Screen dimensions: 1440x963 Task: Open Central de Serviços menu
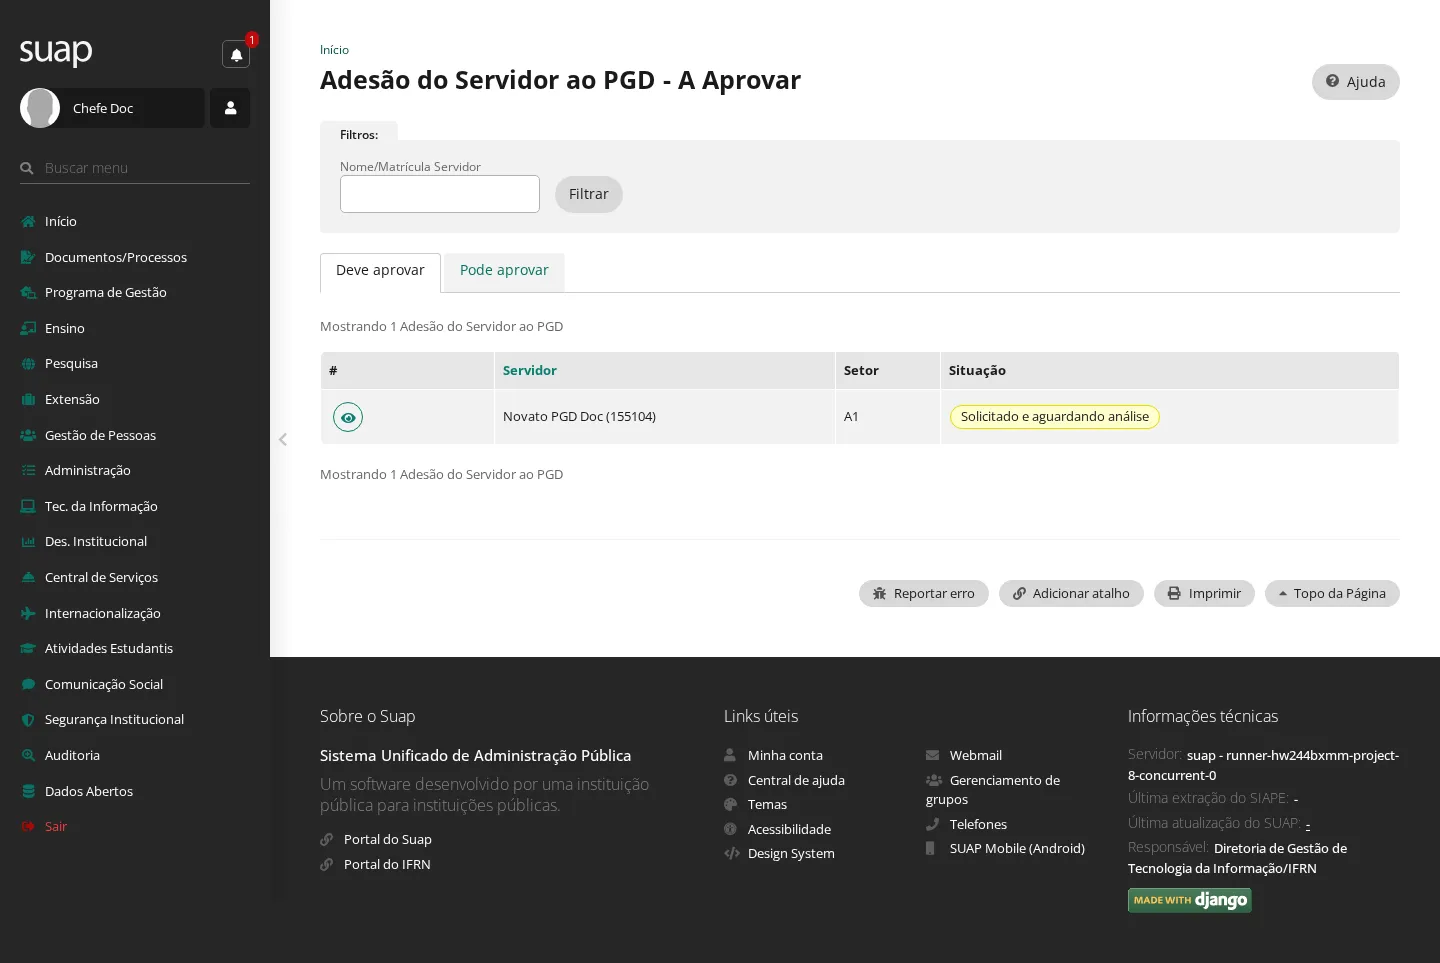pos(135,577)
